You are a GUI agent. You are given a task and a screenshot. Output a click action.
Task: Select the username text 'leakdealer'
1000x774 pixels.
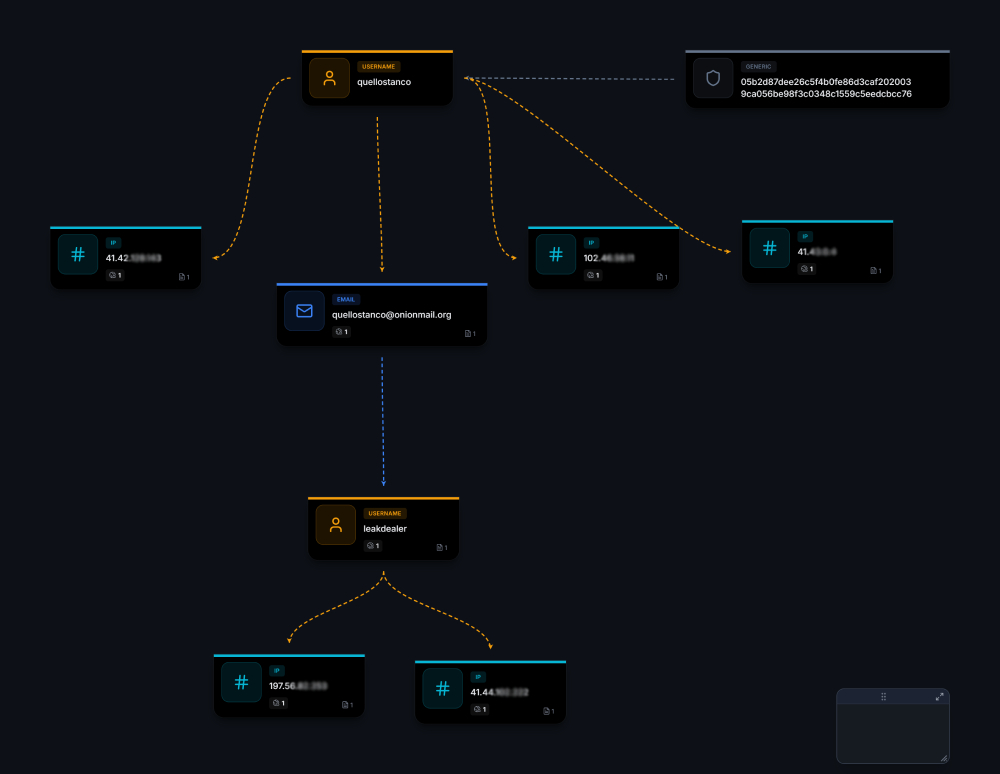click(385, 529)
